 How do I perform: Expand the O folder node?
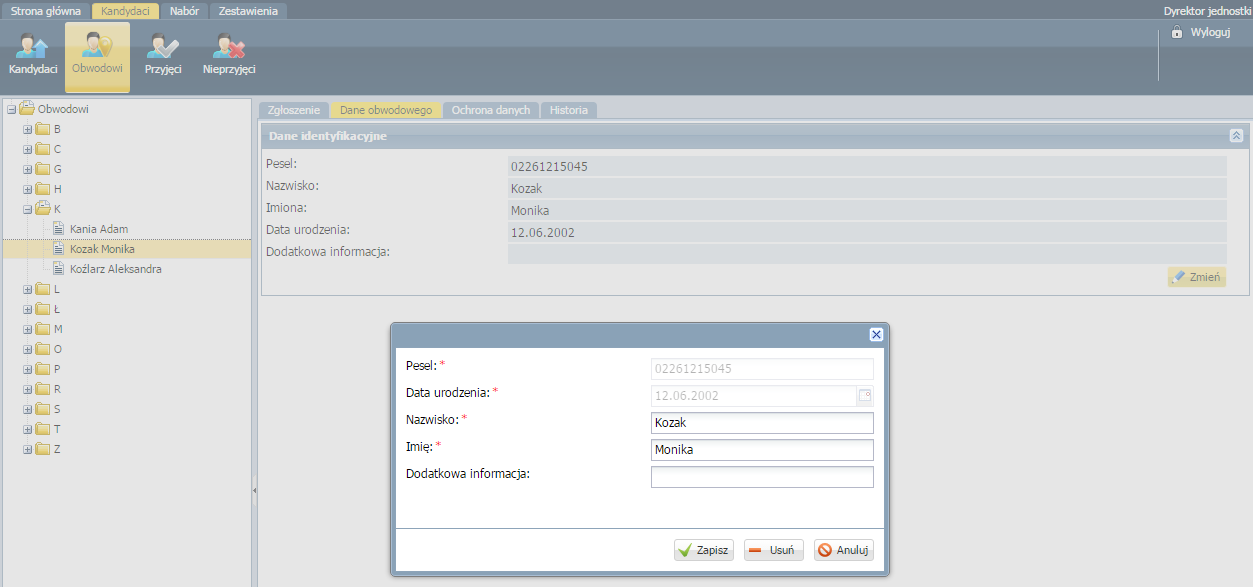28,349
